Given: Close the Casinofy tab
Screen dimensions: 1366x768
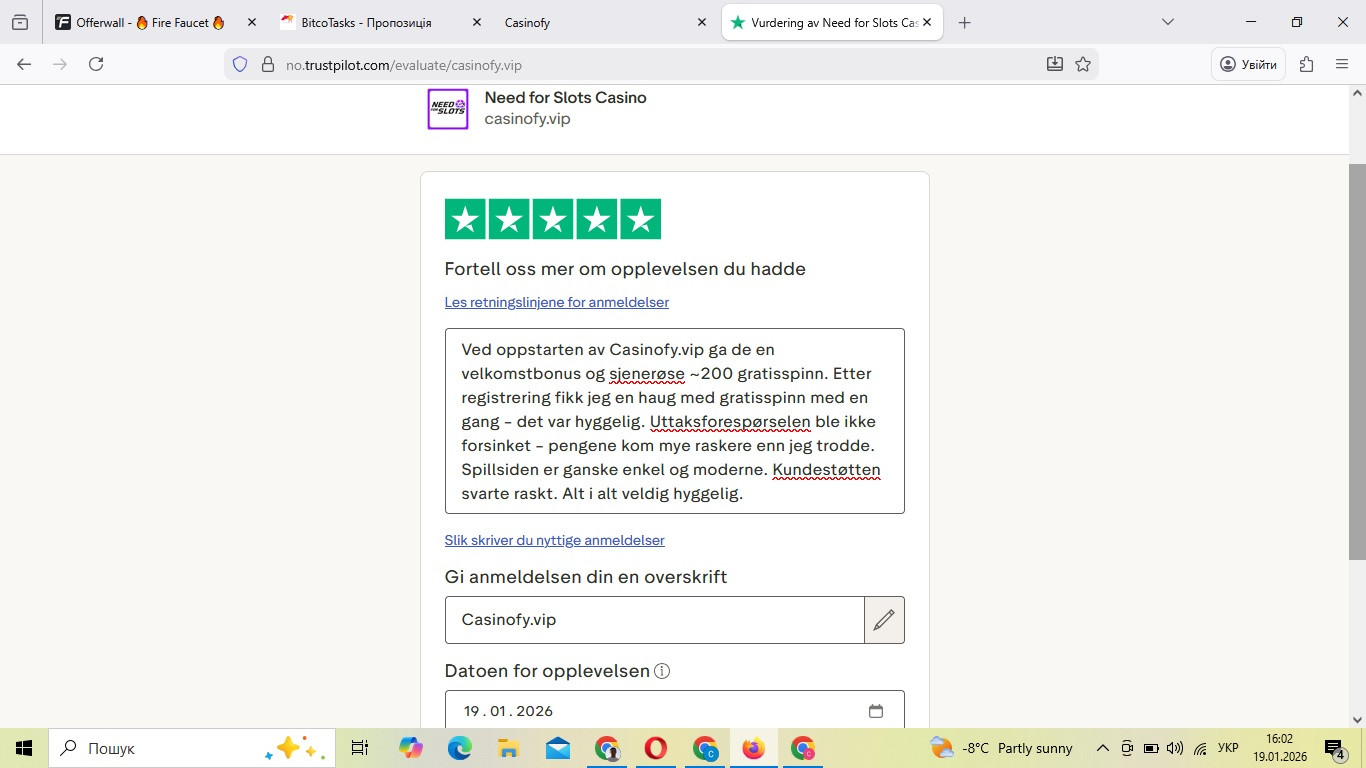Looking at the screenshot, I should click(x=702, y=22).
